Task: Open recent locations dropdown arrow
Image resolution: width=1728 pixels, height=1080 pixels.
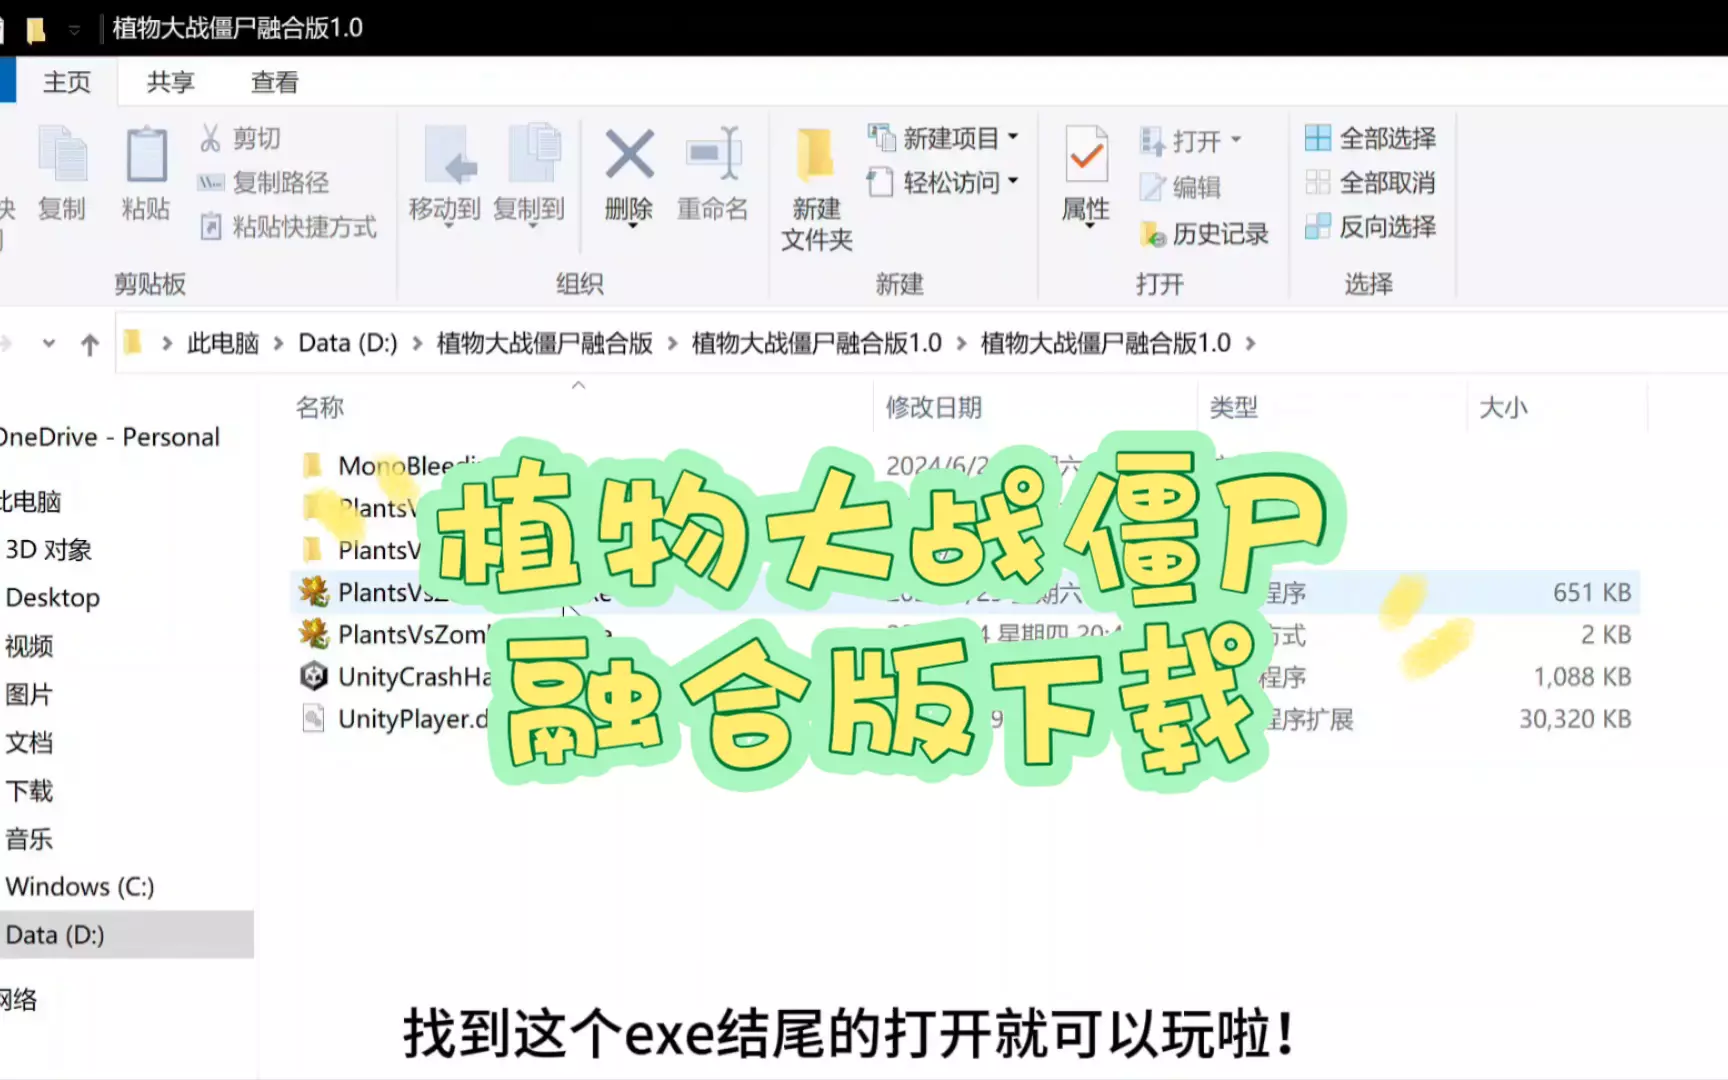Action: coord(48,344)
